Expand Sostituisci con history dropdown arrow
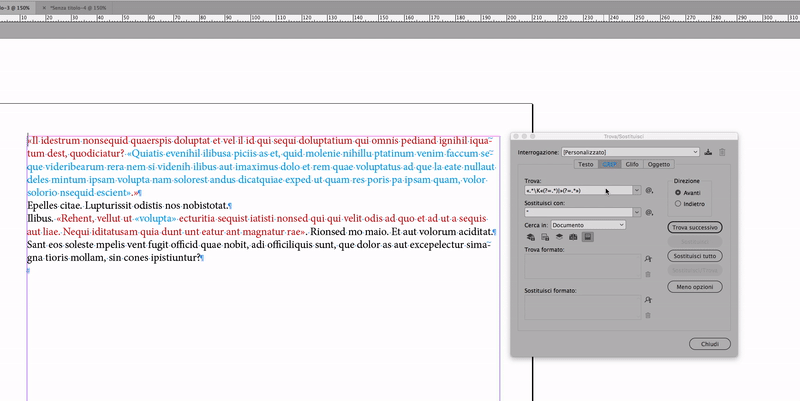This screenshot has width=800, height=401. (637, 212)
